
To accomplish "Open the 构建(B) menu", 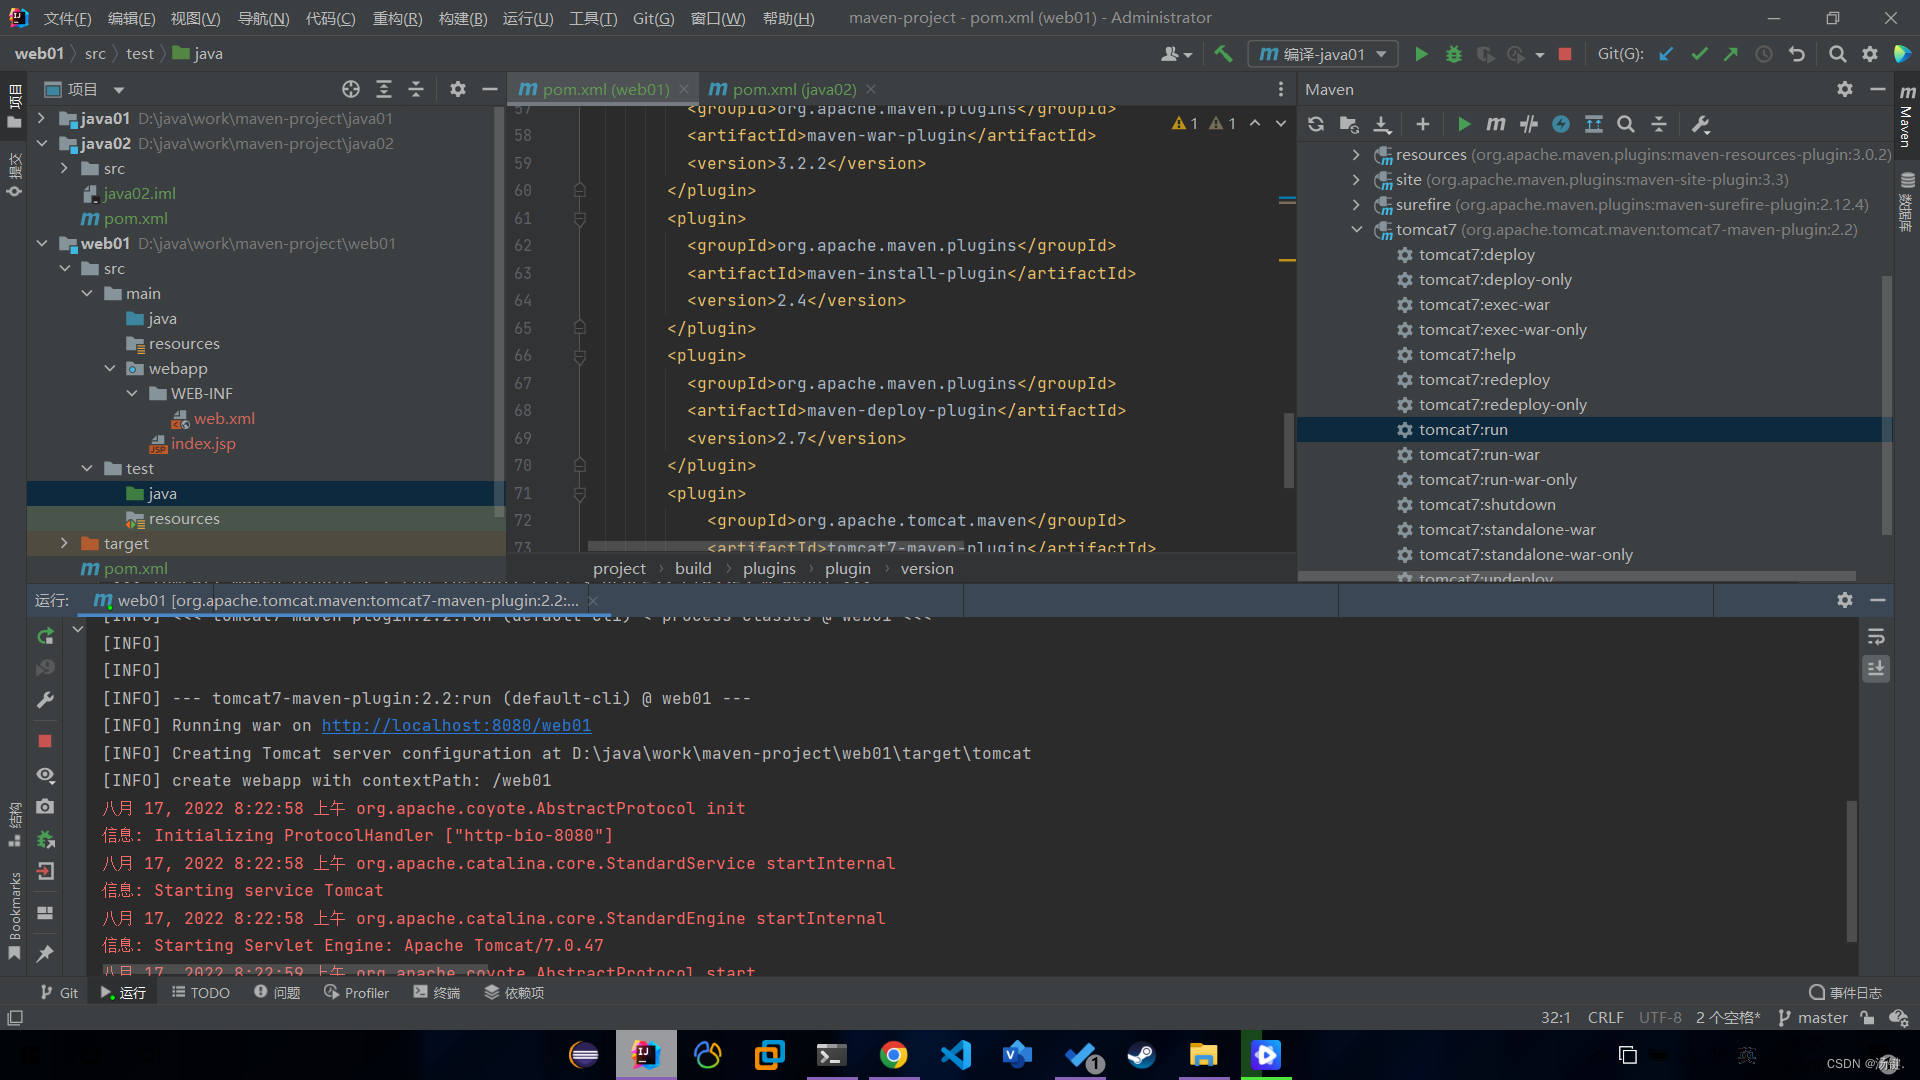I will 463,18.
